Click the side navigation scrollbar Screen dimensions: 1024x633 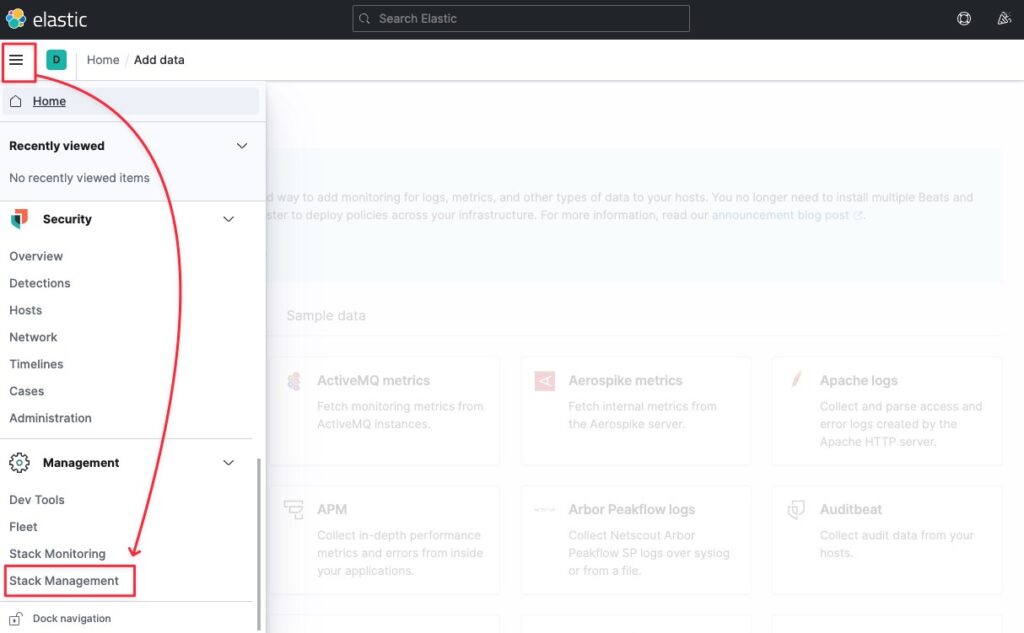259,544
